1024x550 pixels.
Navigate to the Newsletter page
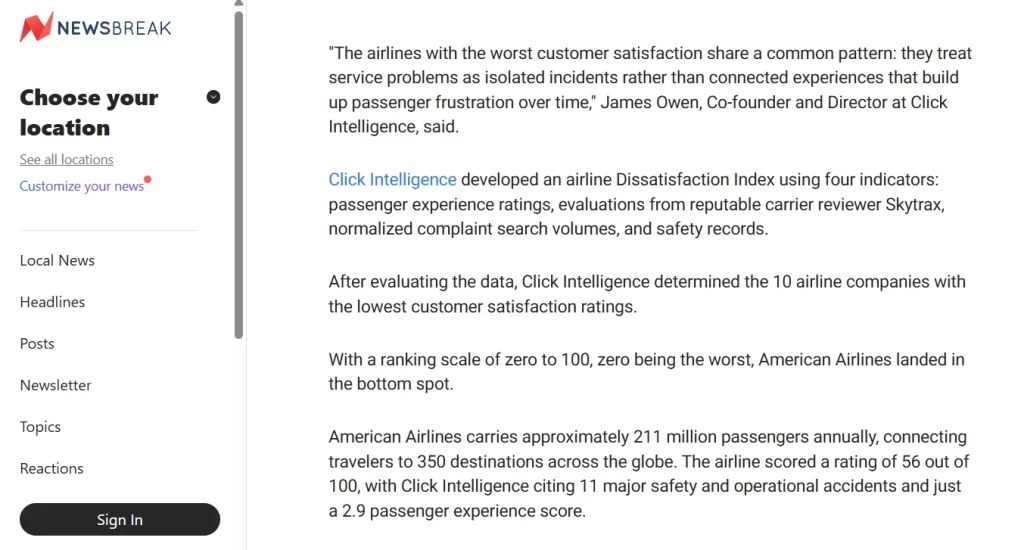click(x=55, y=385)
